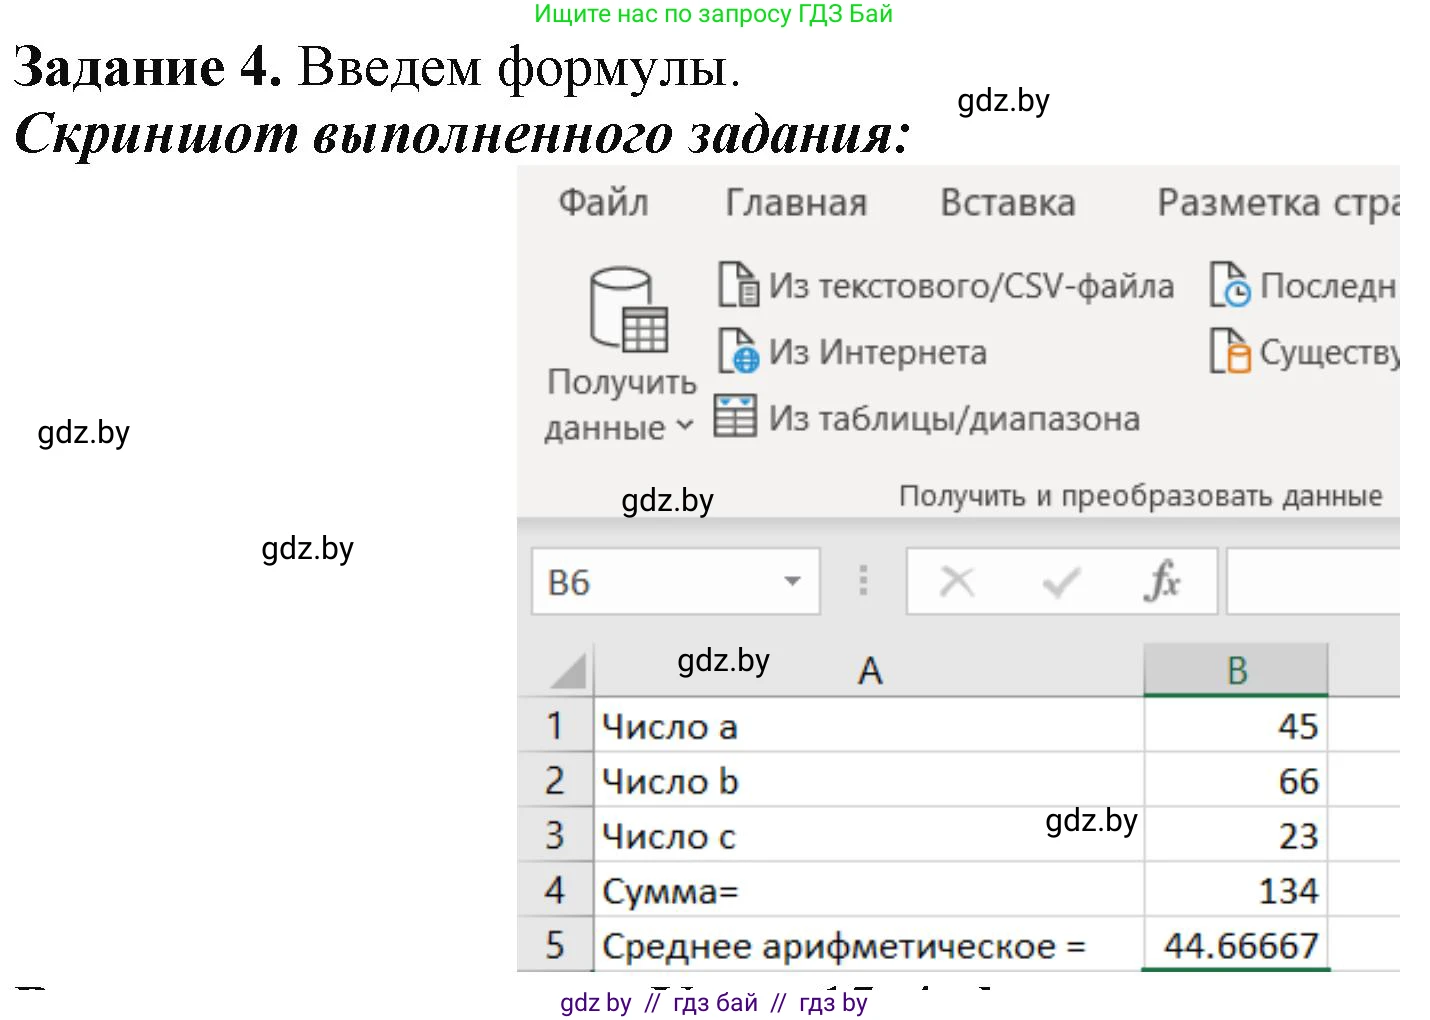Open the Из текстового/CSV-файла import icon

[737, 285]
